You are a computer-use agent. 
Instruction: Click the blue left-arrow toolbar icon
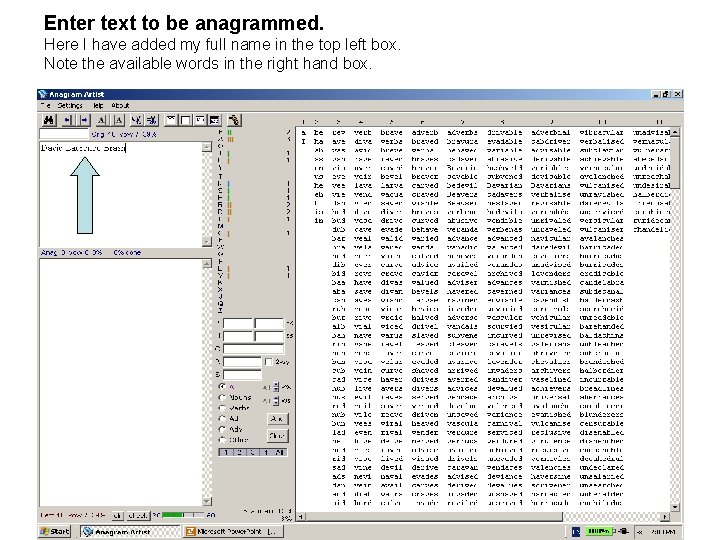[68, 120]
